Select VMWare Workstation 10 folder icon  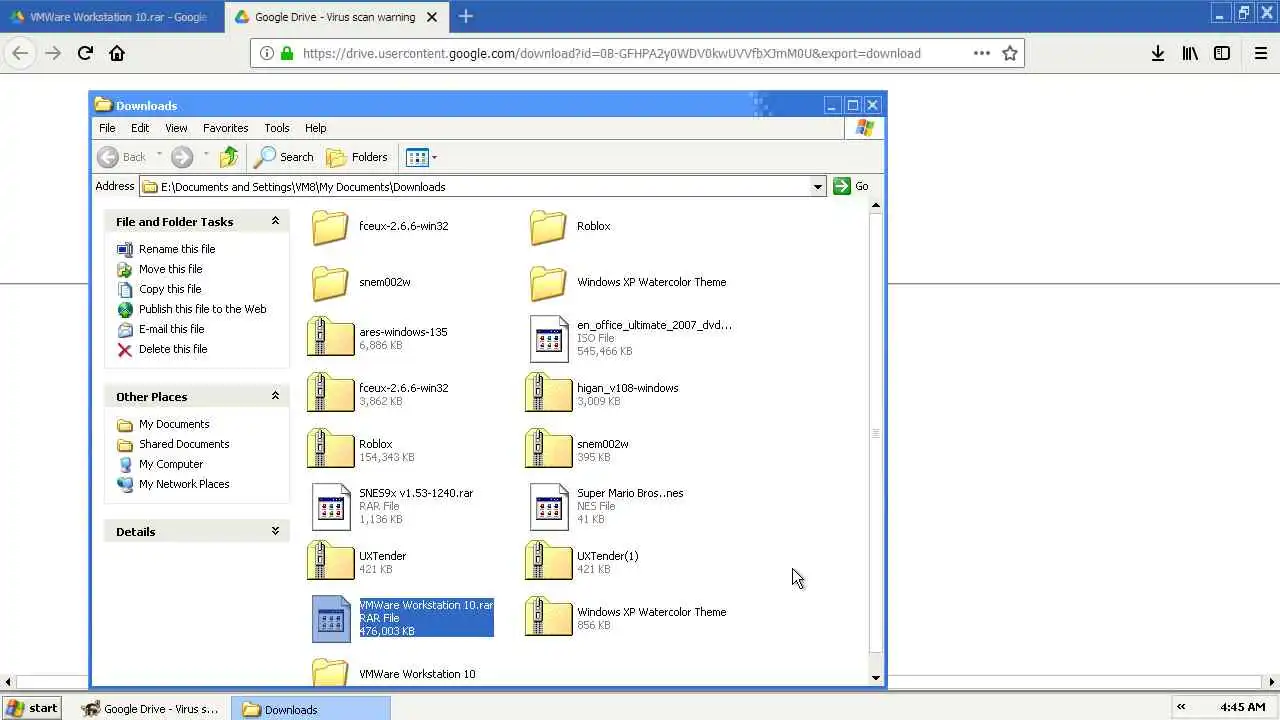point(330,672)
